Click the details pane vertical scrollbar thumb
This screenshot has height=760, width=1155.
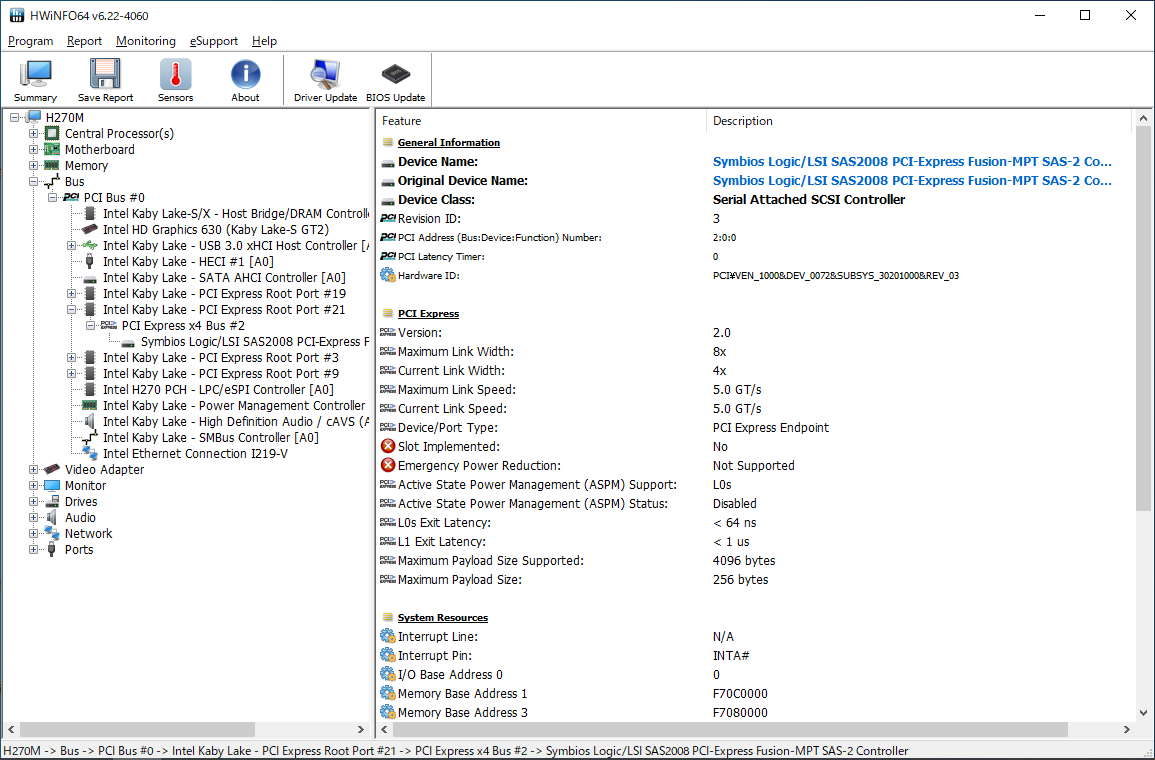(x=1142, y=318)
